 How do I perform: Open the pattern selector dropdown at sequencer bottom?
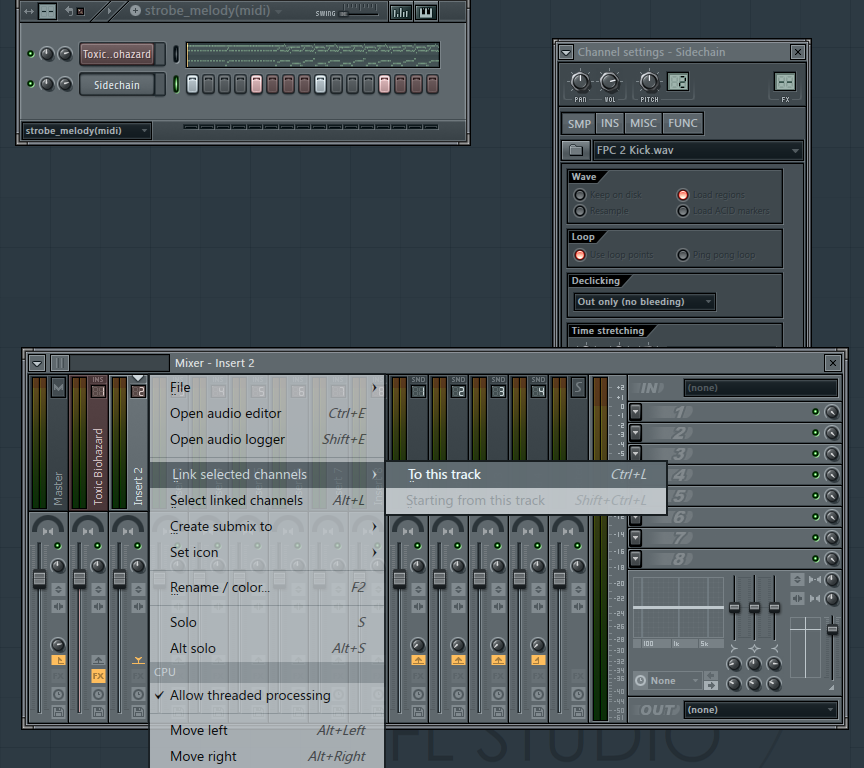[87, 131]
